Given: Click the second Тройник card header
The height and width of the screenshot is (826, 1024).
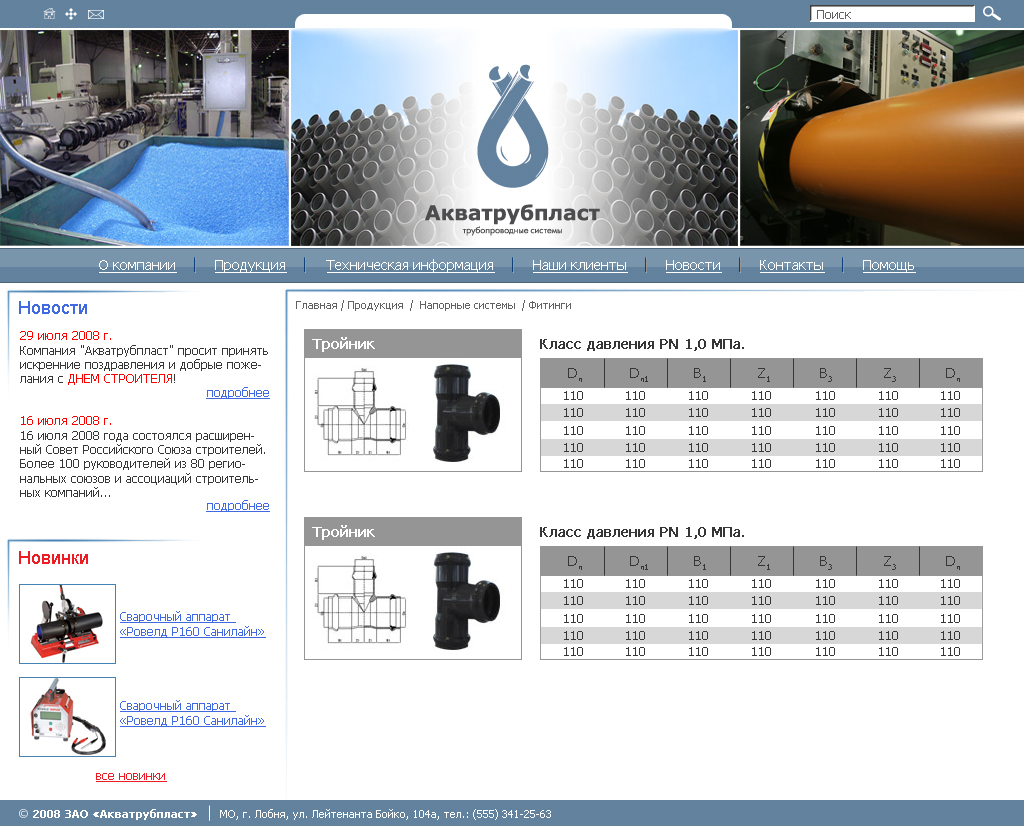Looking at the screenshot, I should coord(413,532).
